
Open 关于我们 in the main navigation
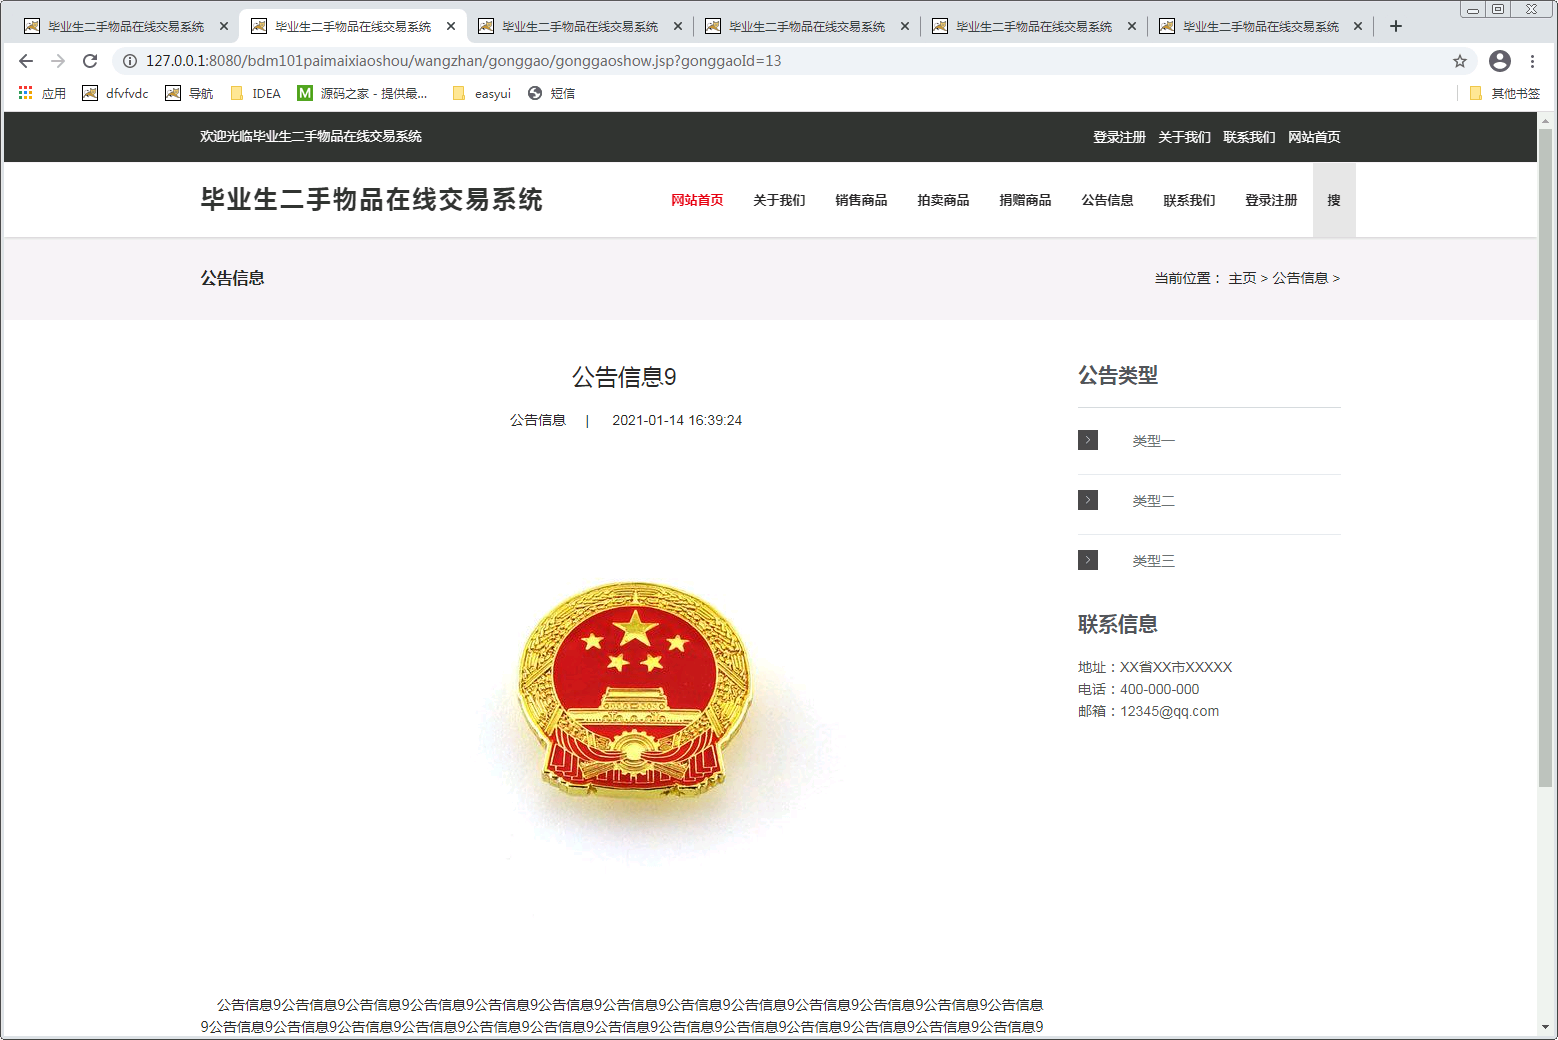pos(779,200)
